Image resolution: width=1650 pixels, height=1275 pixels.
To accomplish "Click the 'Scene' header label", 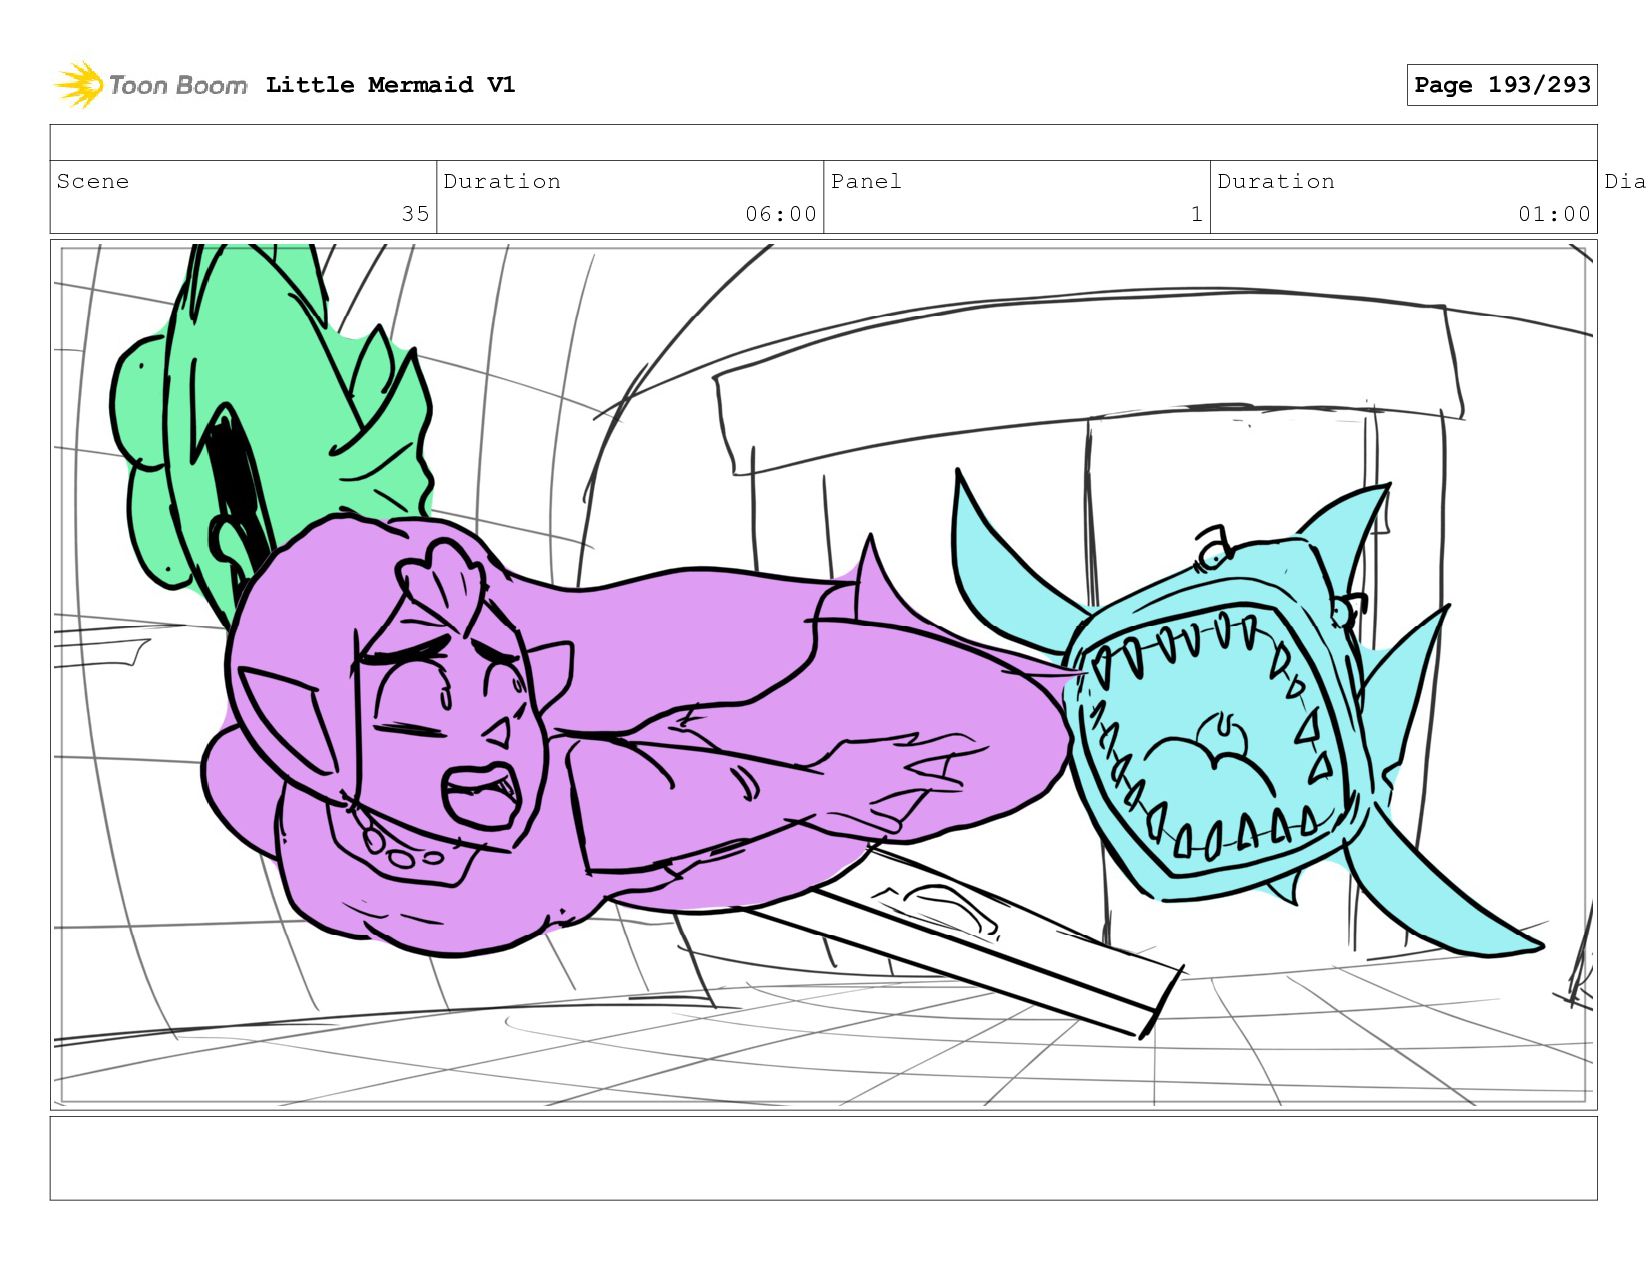I will coord(93,181).
